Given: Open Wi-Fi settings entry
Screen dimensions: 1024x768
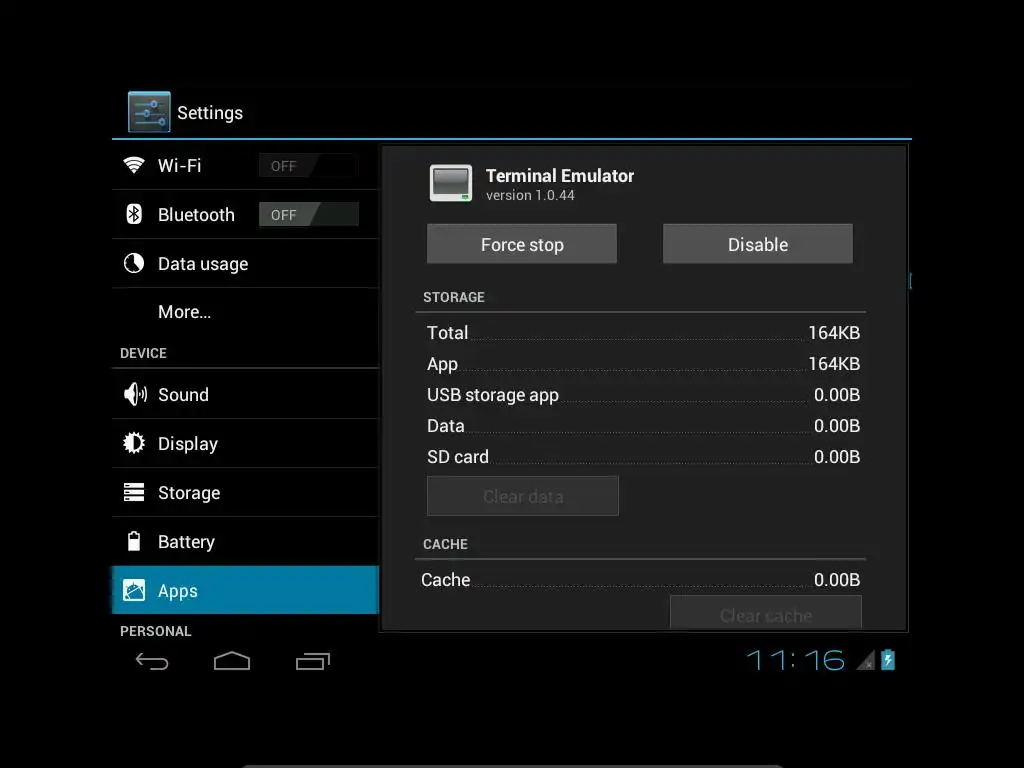Looking at the screenshot, I should coord(246,165).
